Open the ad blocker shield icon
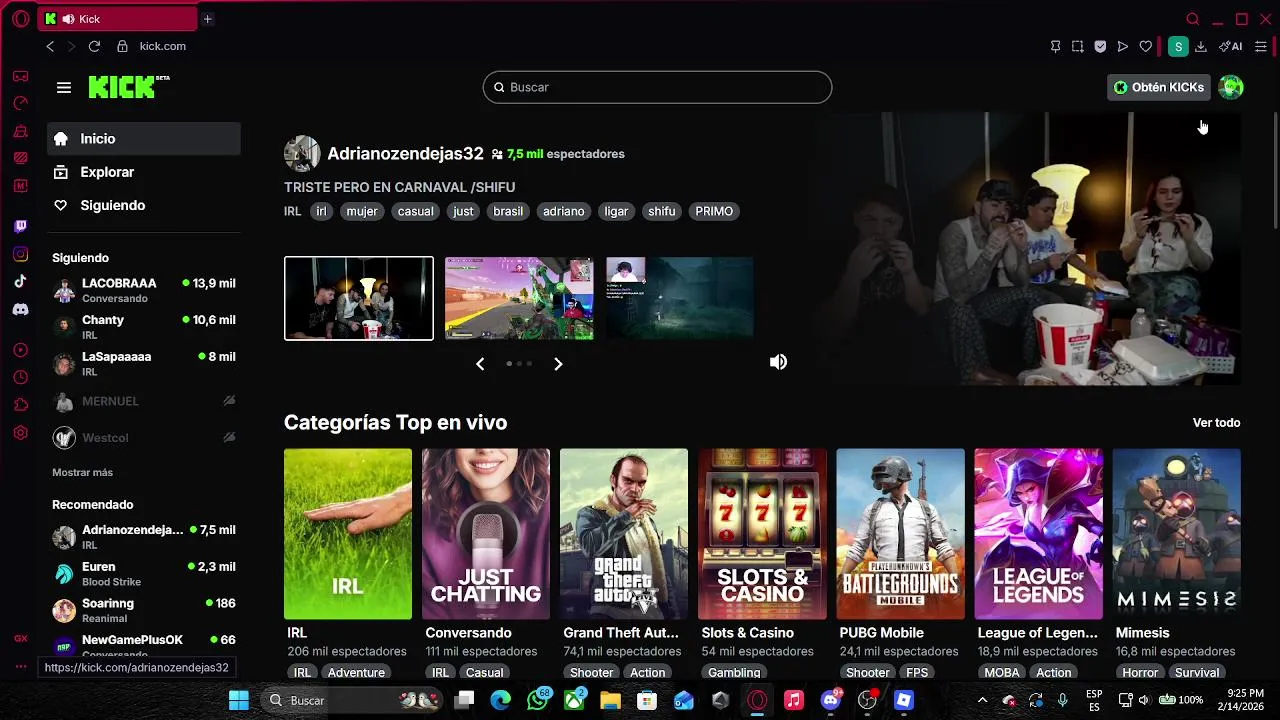This screenshot has height=720, width=1280. (x=1100, y=46)
